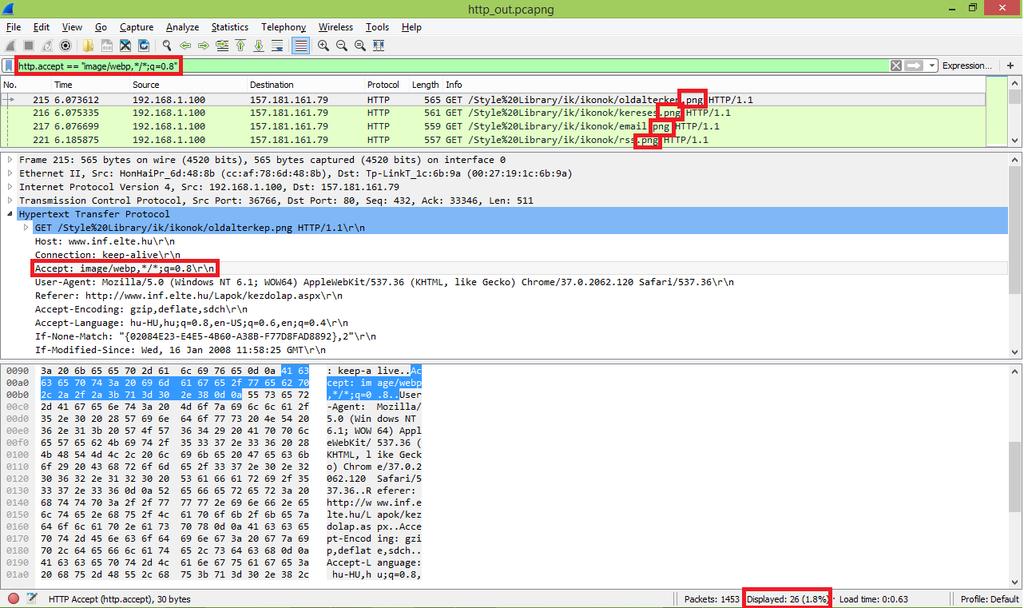Sort by the Length column header
The height and width of the screenshot is (608, 1024).
pos(425,85)
